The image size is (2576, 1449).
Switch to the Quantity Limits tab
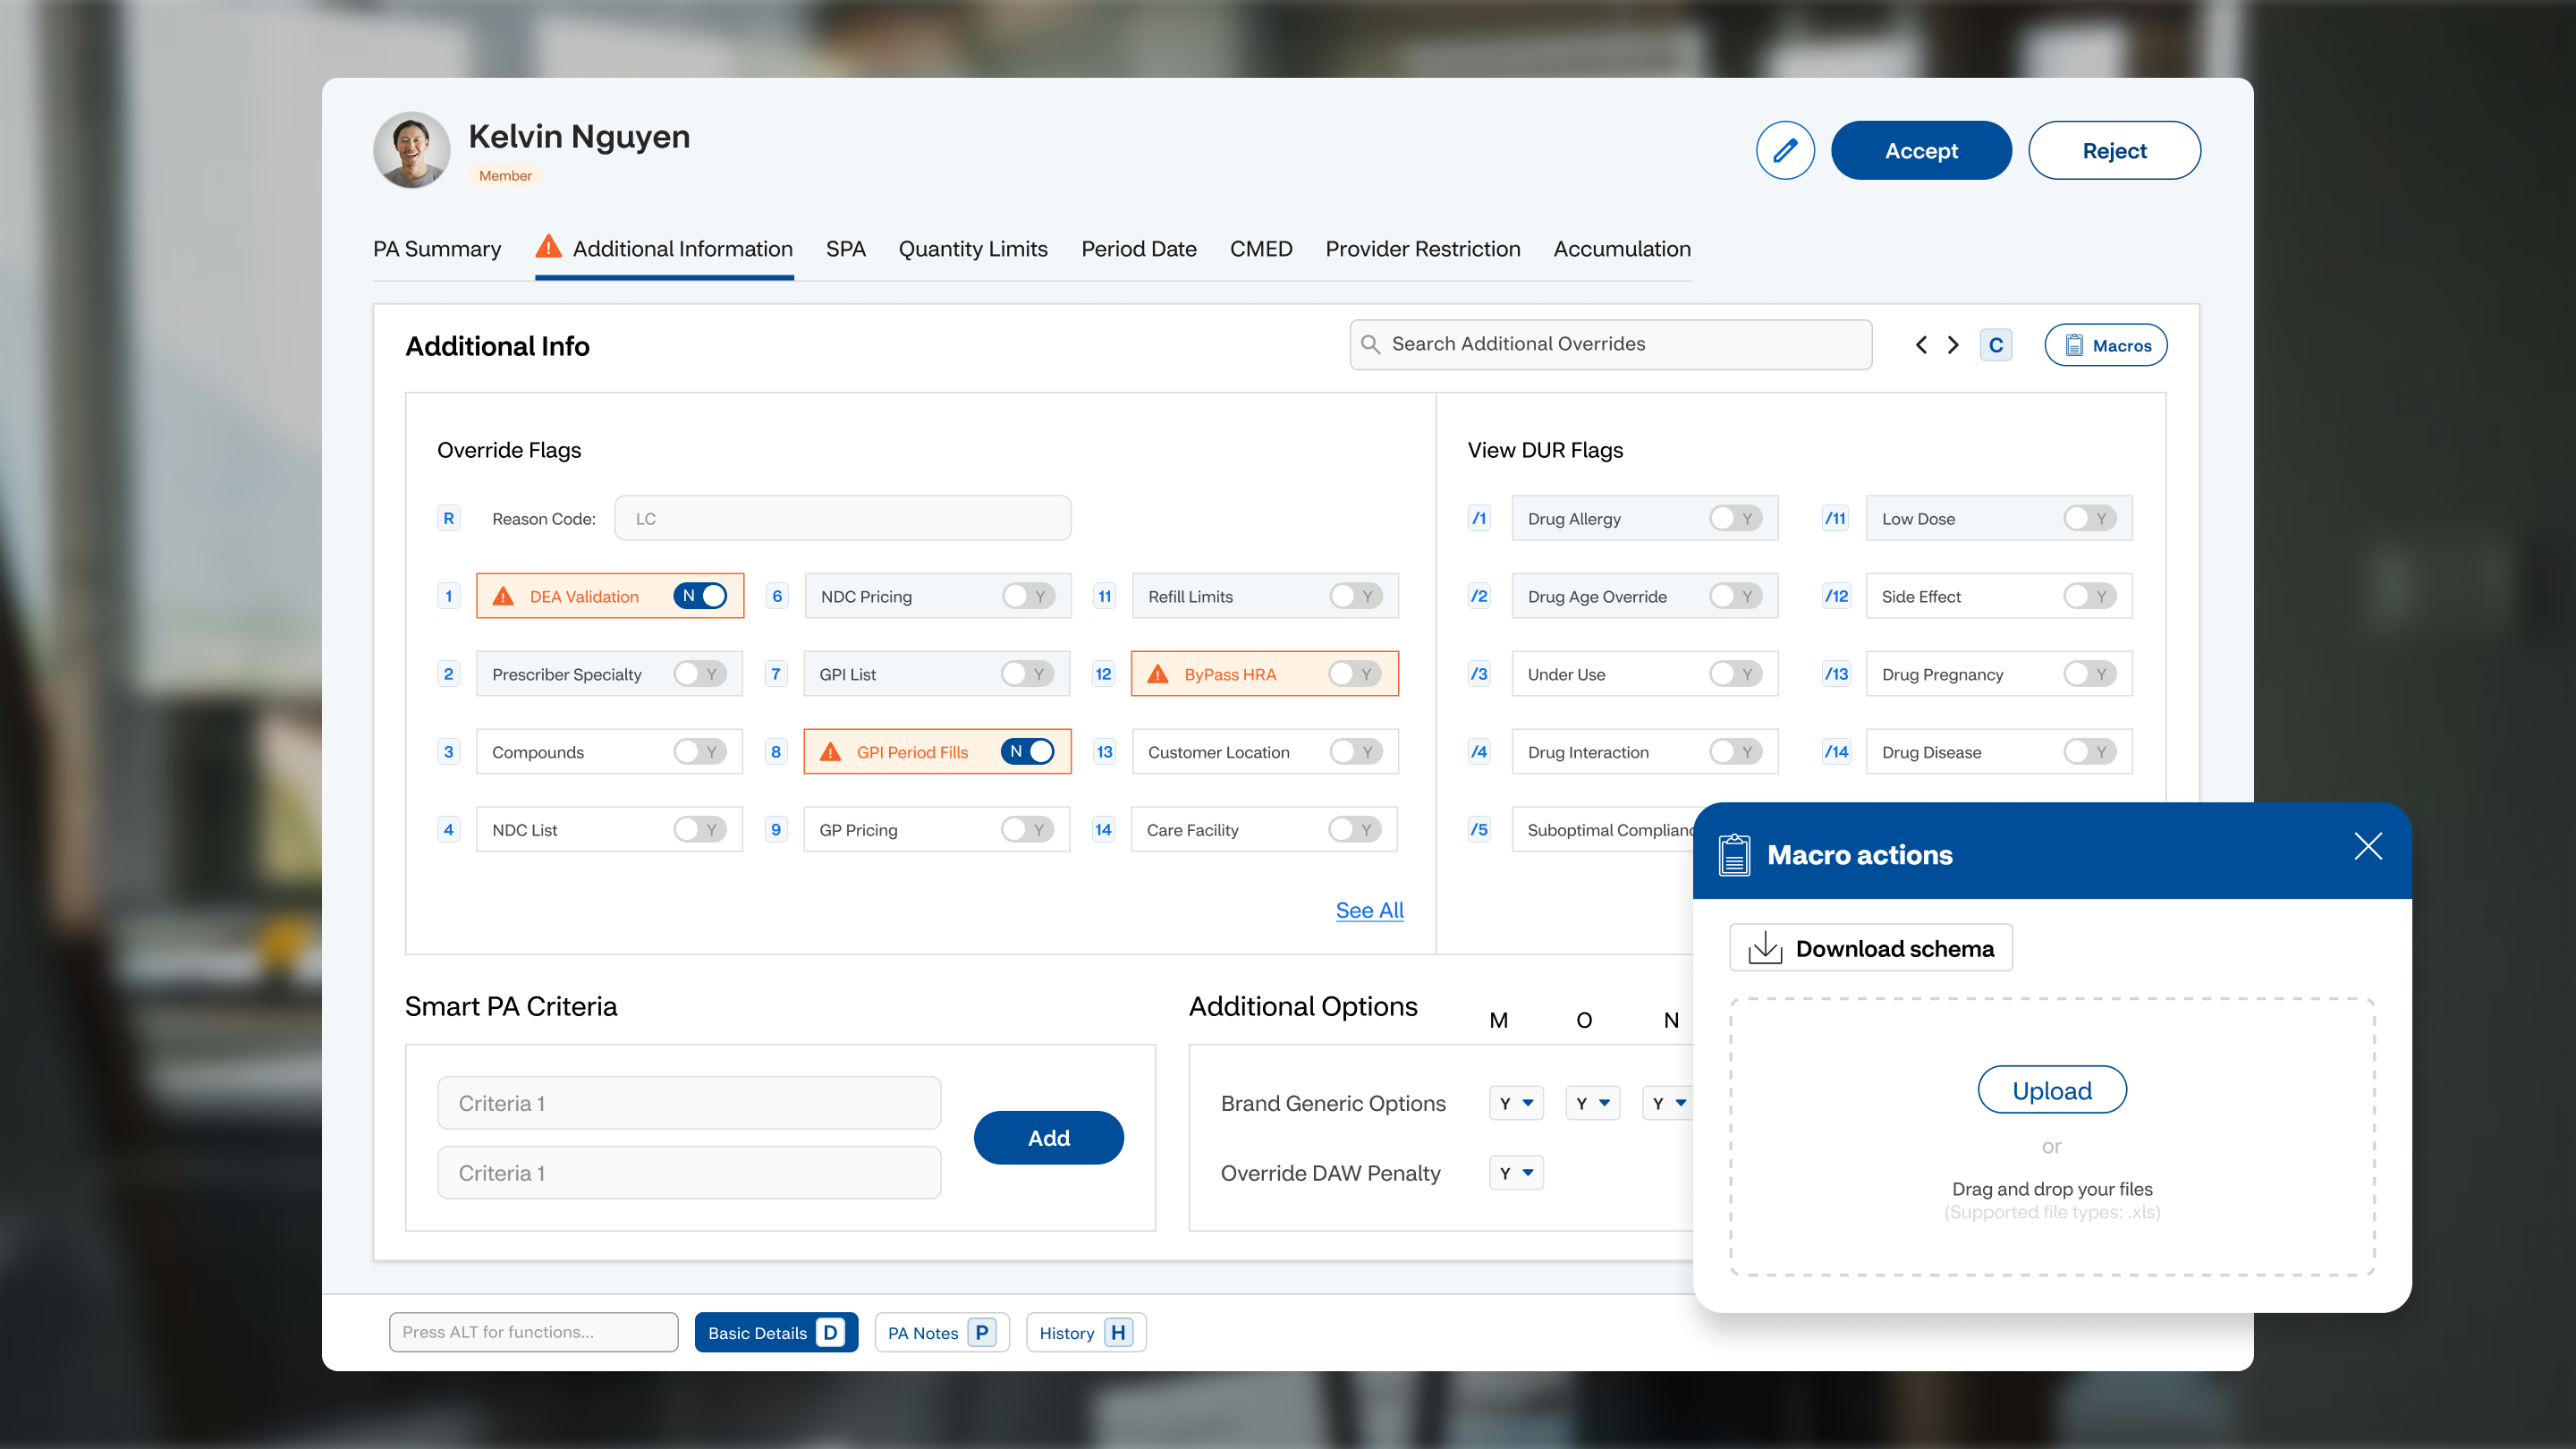click(973, 249)
